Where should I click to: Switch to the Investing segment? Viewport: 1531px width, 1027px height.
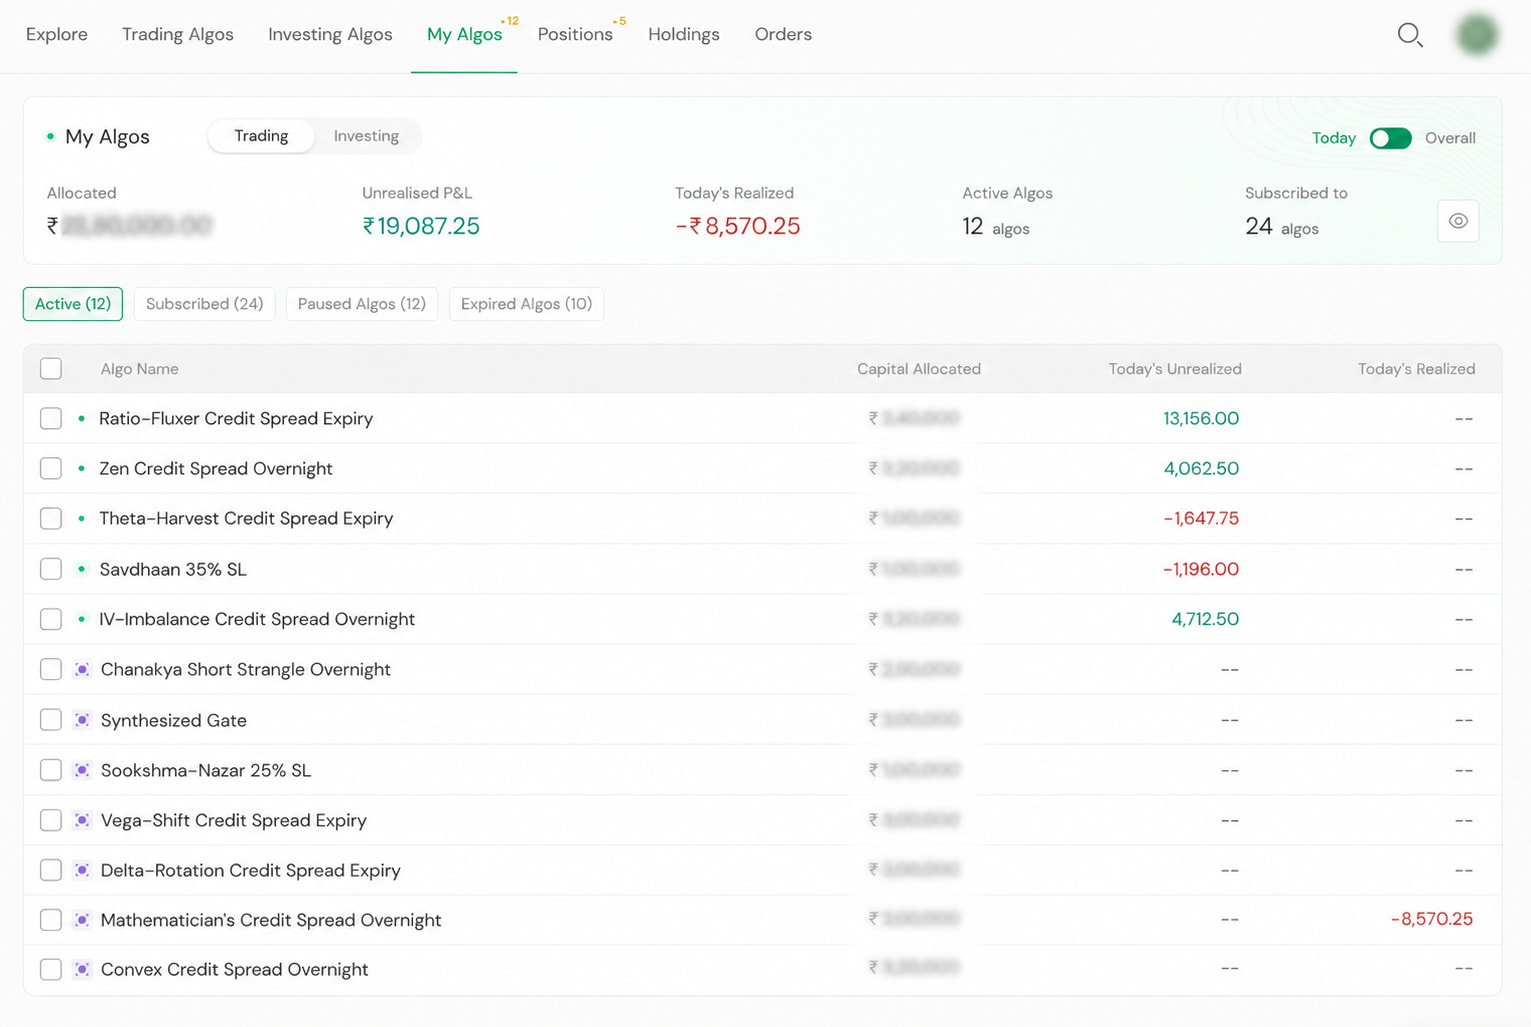366,136
